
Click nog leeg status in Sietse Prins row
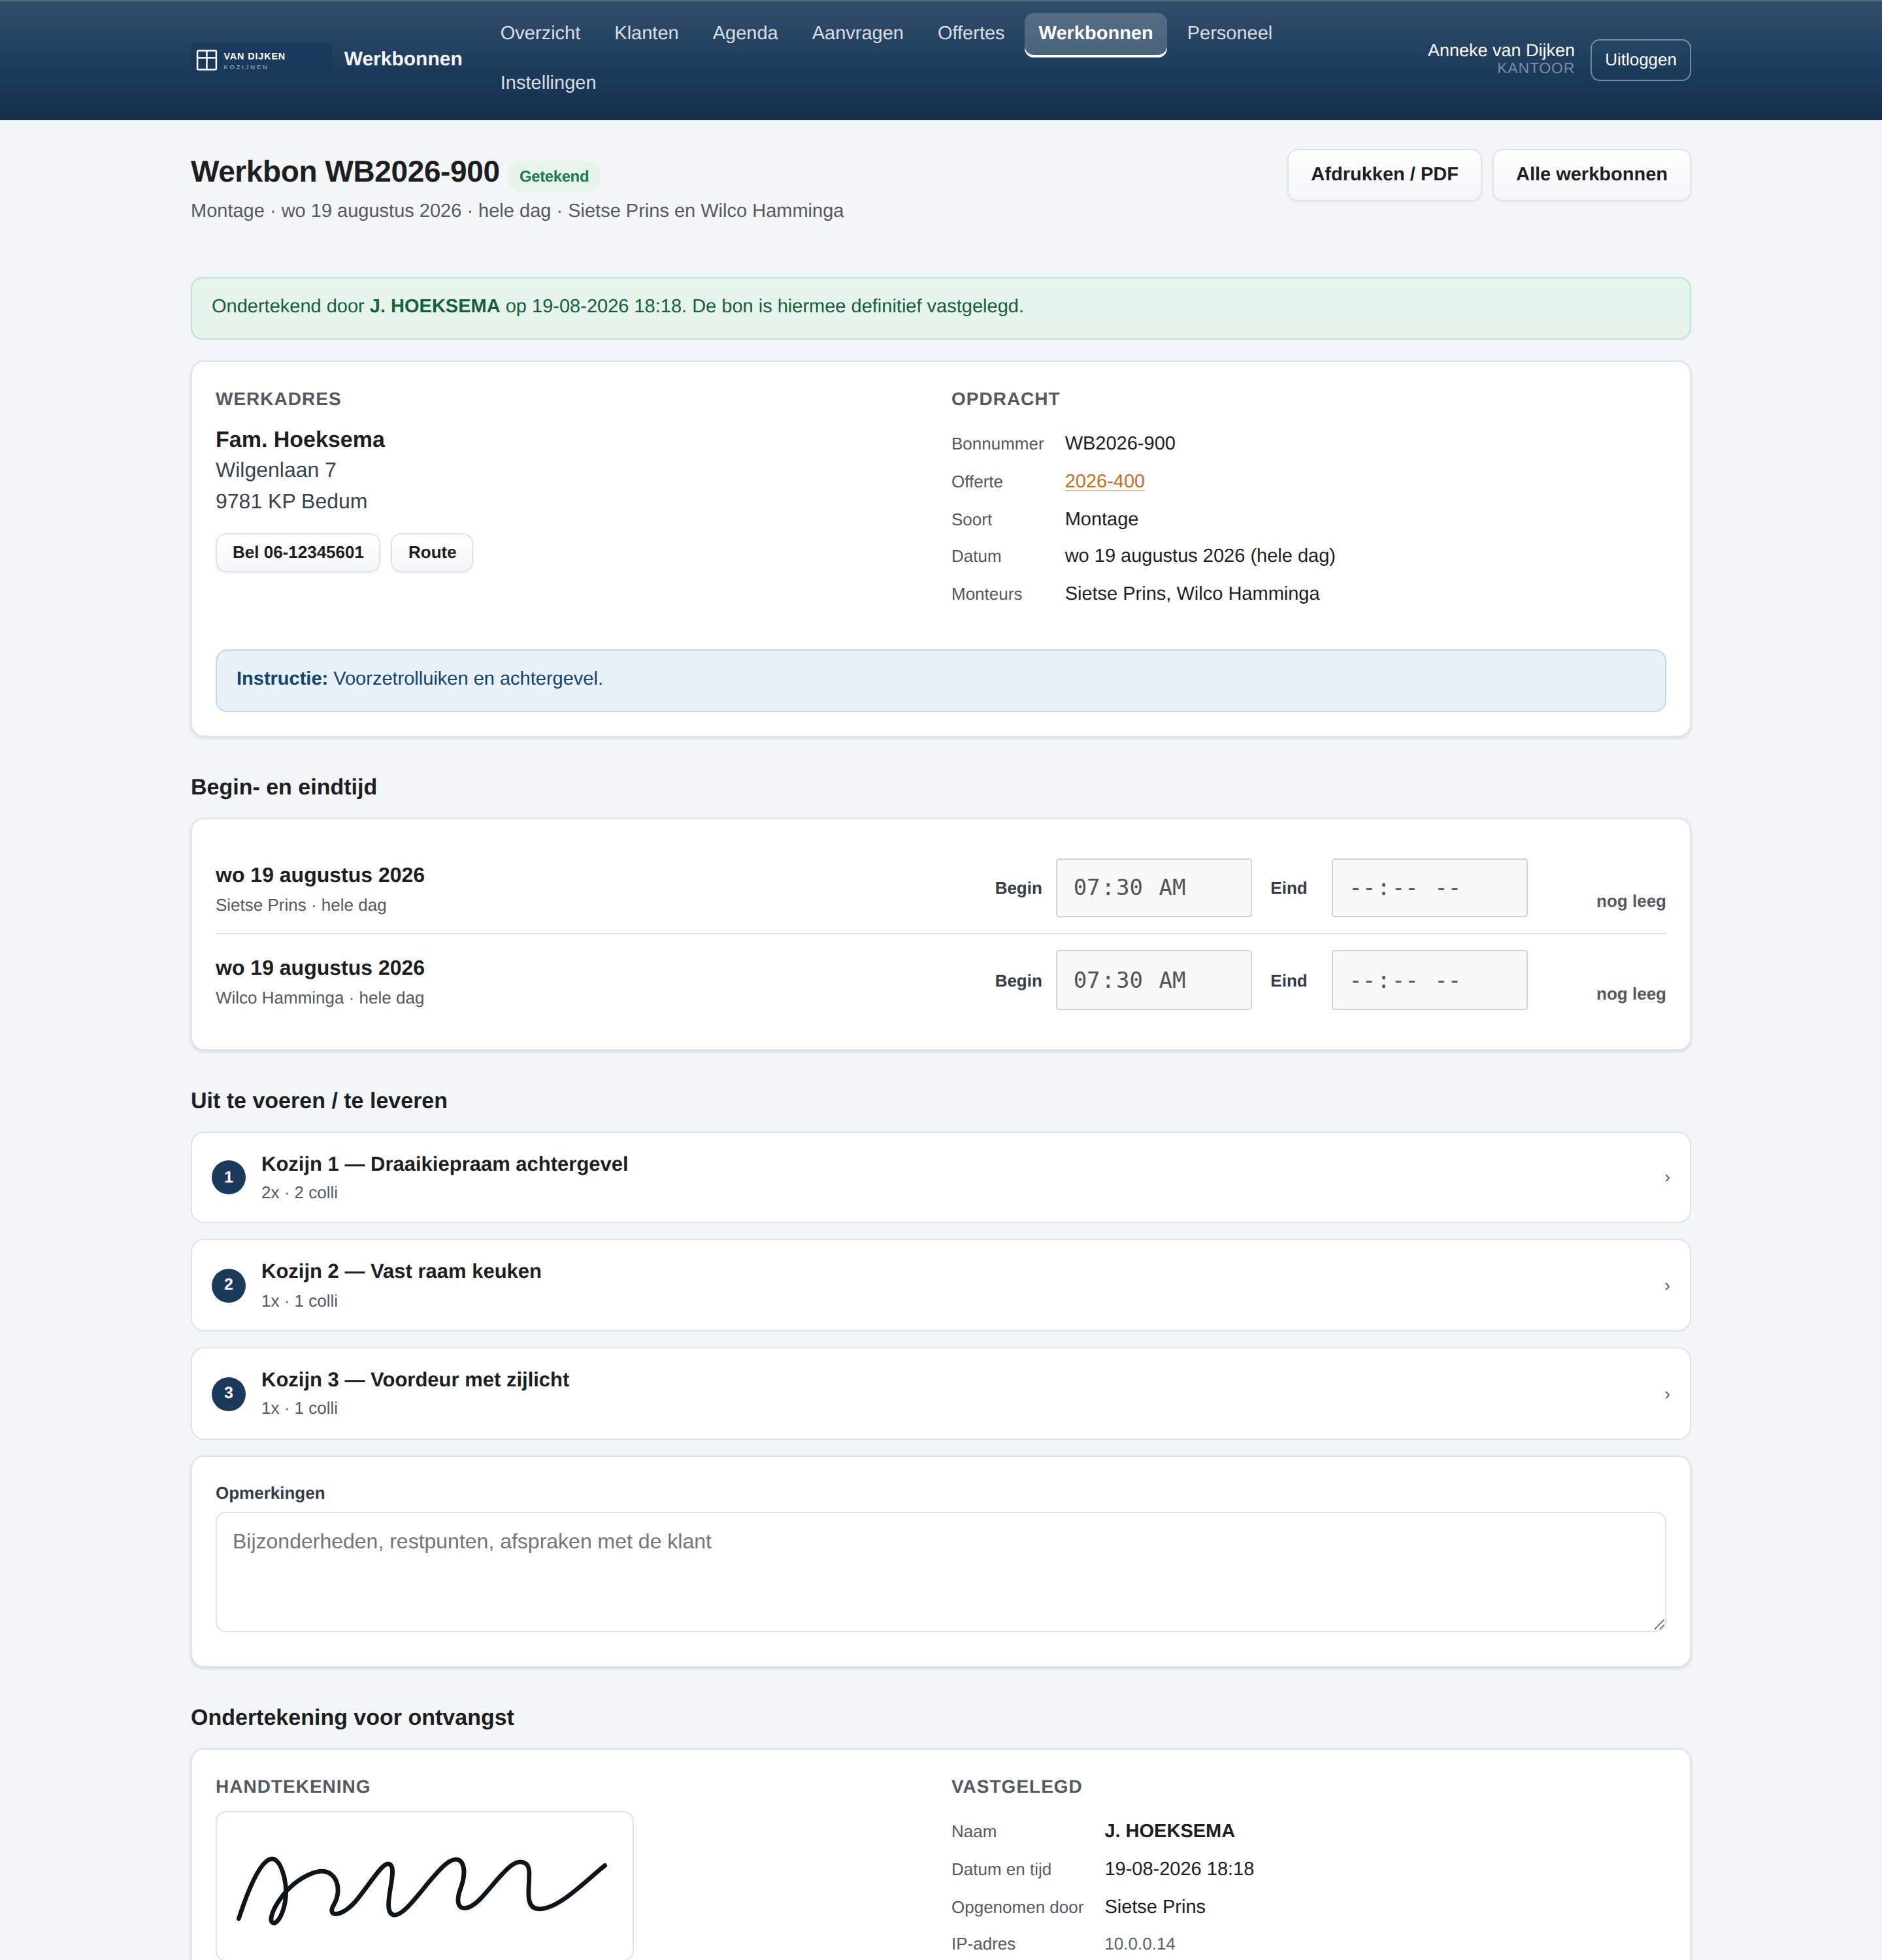click(1630, 901)
